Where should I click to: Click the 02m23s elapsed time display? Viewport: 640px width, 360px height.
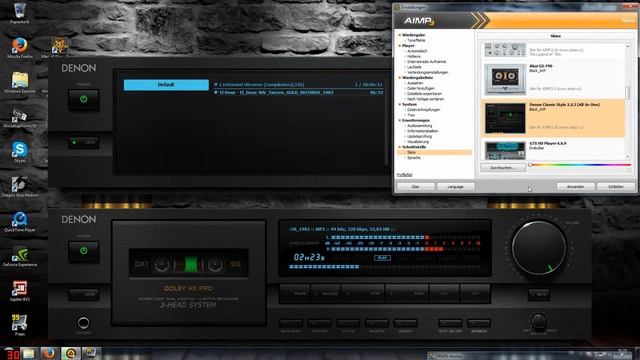[309, 258]
